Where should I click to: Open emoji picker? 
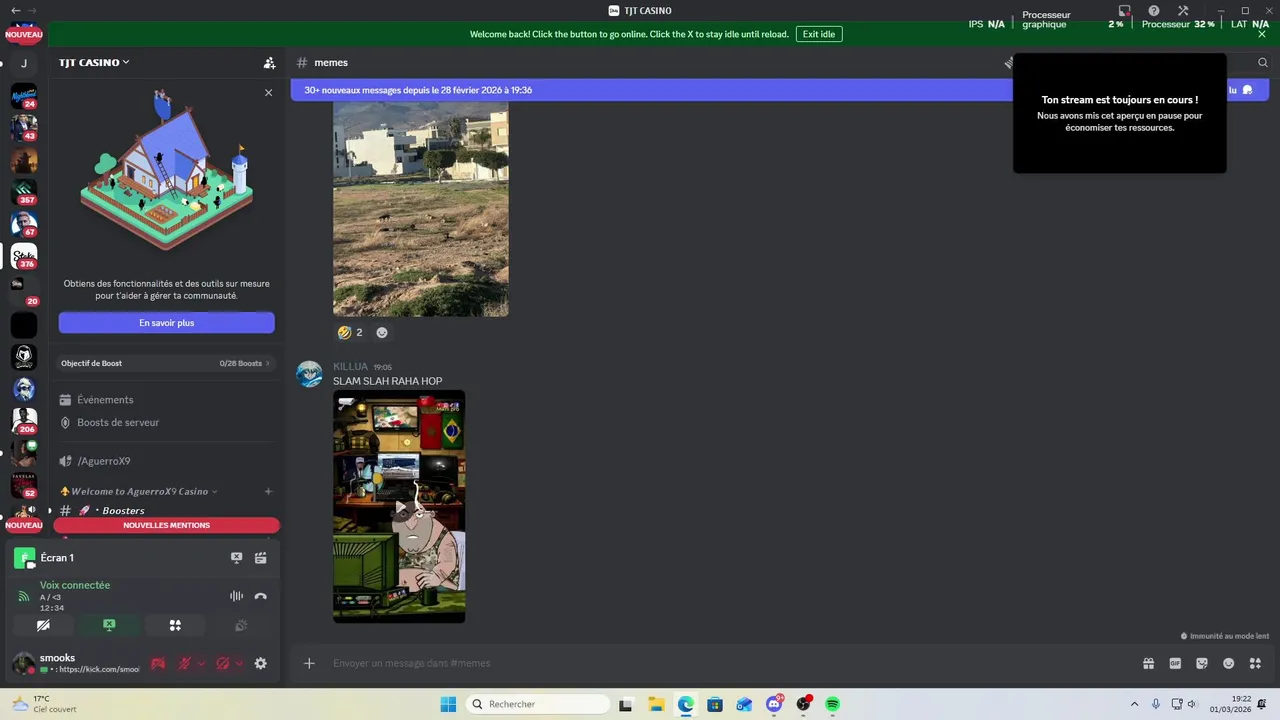[1229, 663]
